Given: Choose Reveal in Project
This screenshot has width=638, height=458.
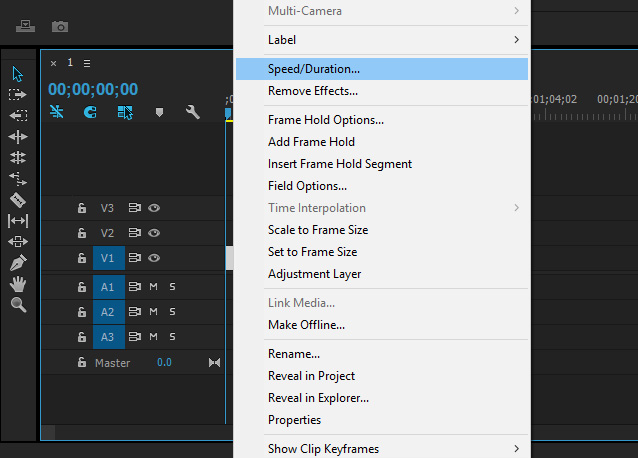Looking at the screenshot, I should (382, 376).
